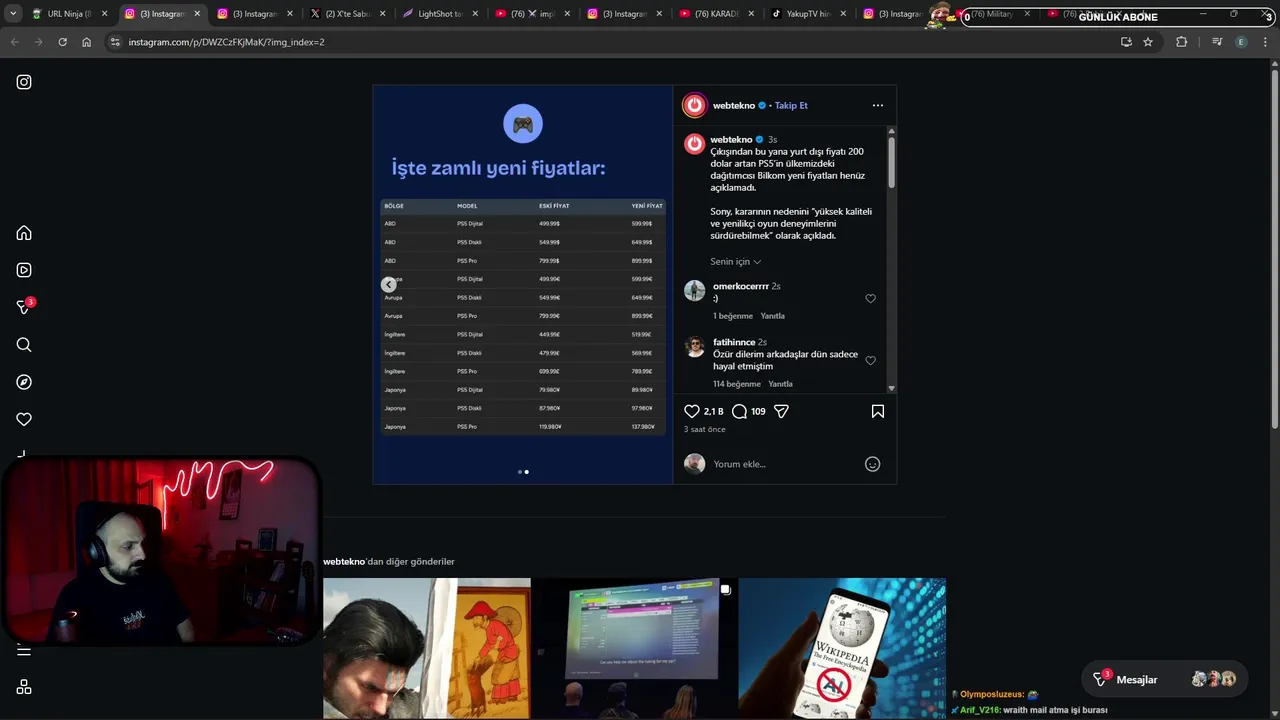
Task: Reply to fatihinnce's comment via Yanıtla
Action: 780,384
